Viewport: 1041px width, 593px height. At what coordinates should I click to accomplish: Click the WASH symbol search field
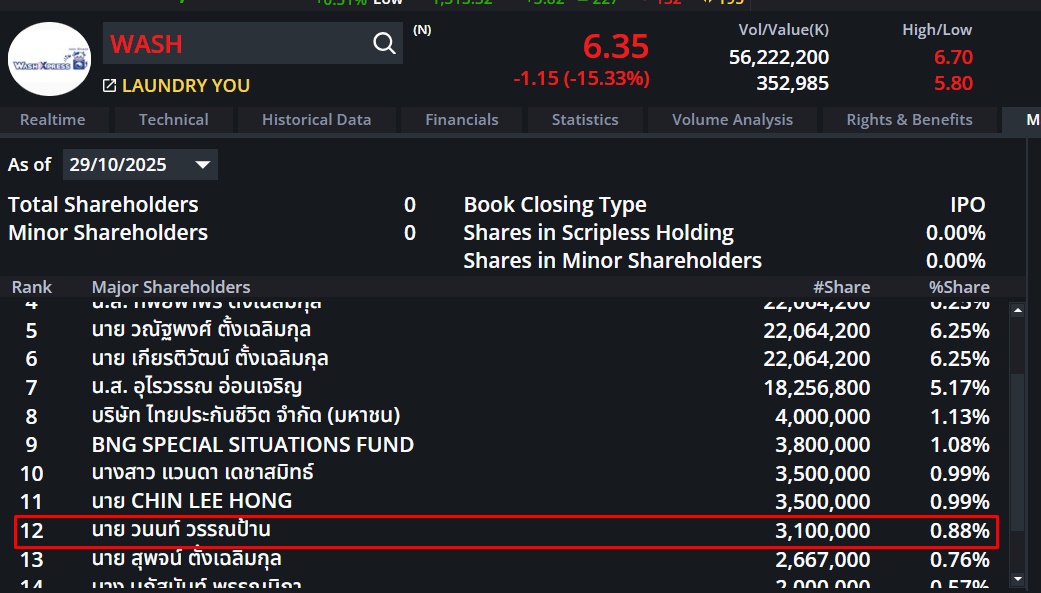pyautogui.click(x=235, y=44)
